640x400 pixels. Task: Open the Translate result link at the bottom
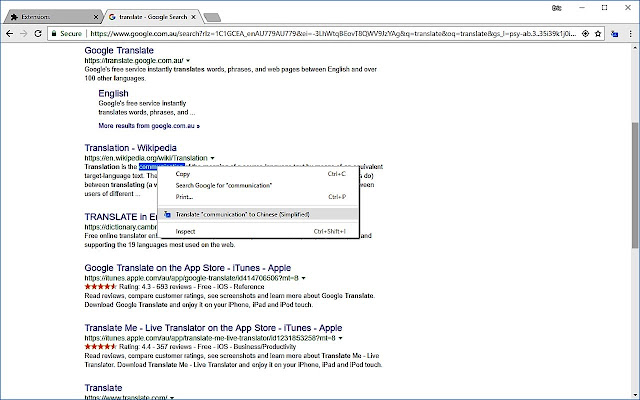103,388
